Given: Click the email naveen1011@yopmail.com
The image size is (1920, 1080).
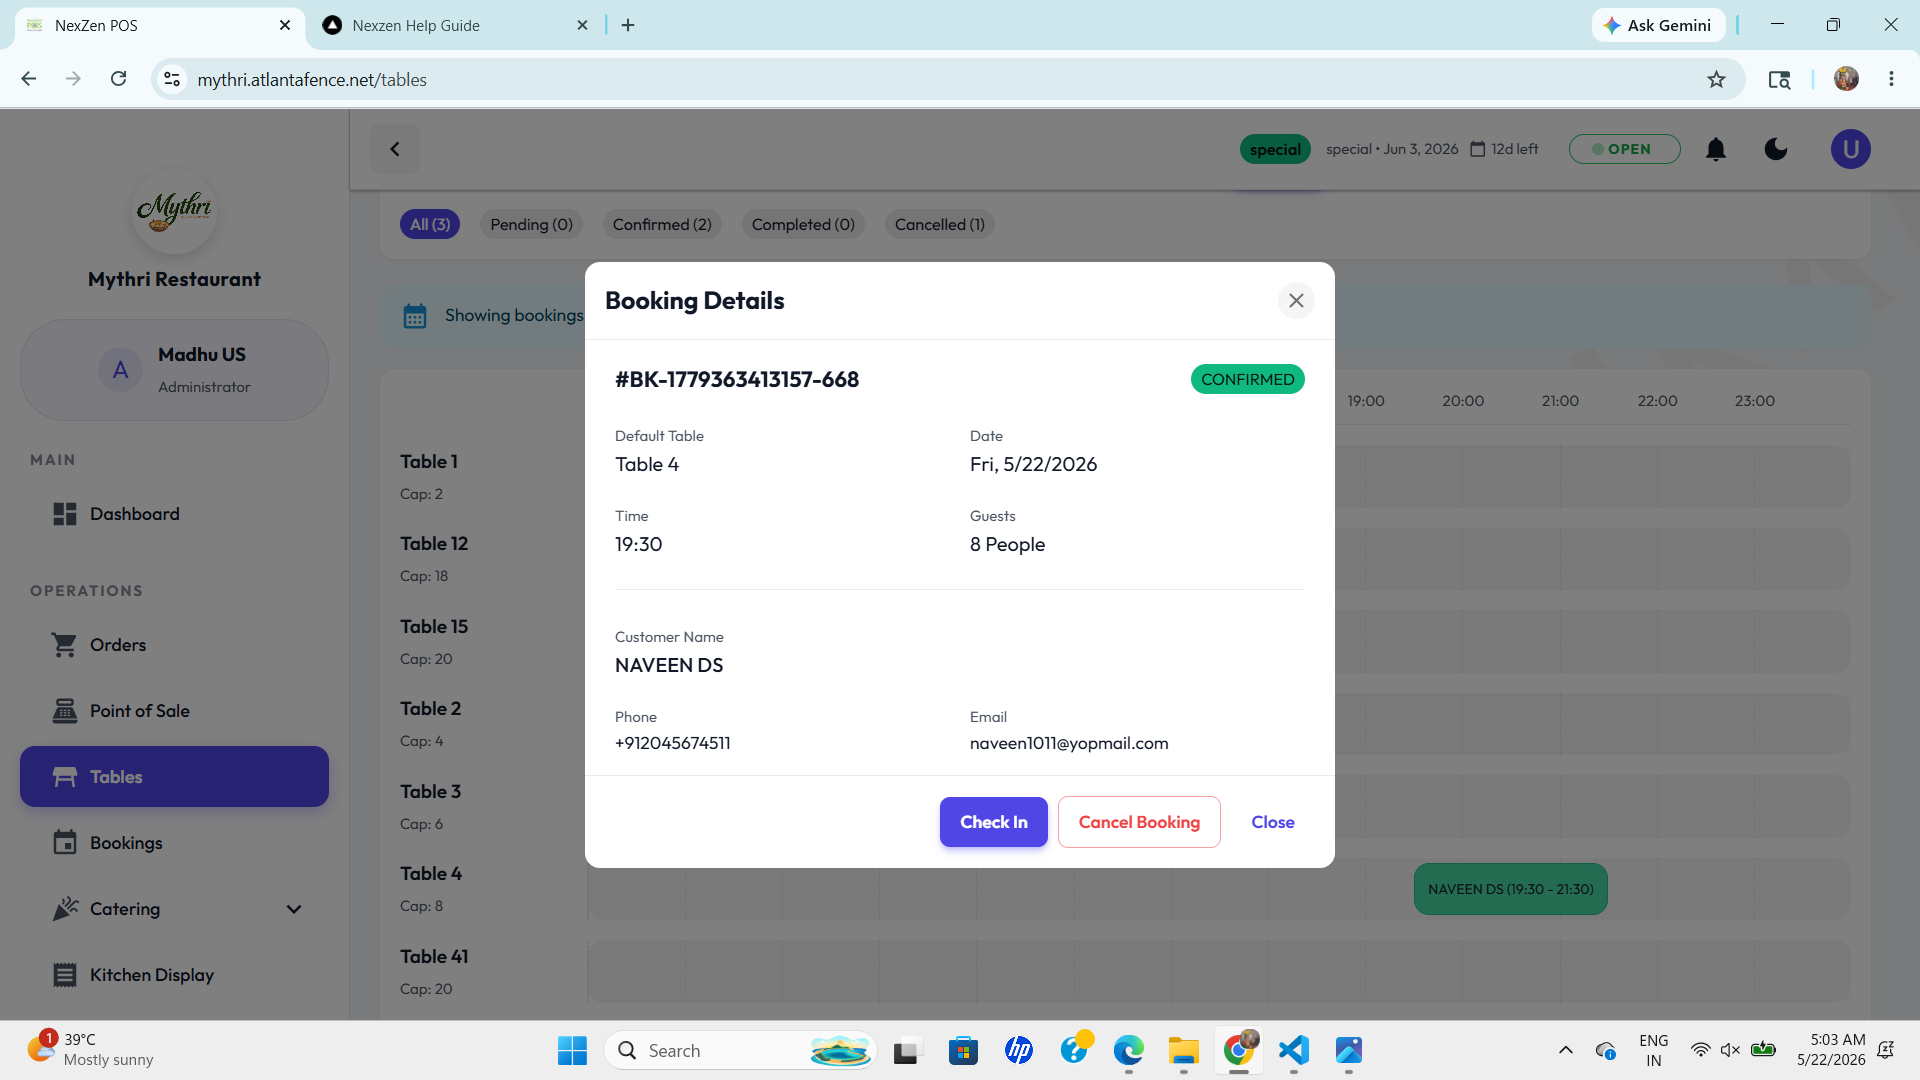Looking at the screenshot, I should [x=1069, y=743].
